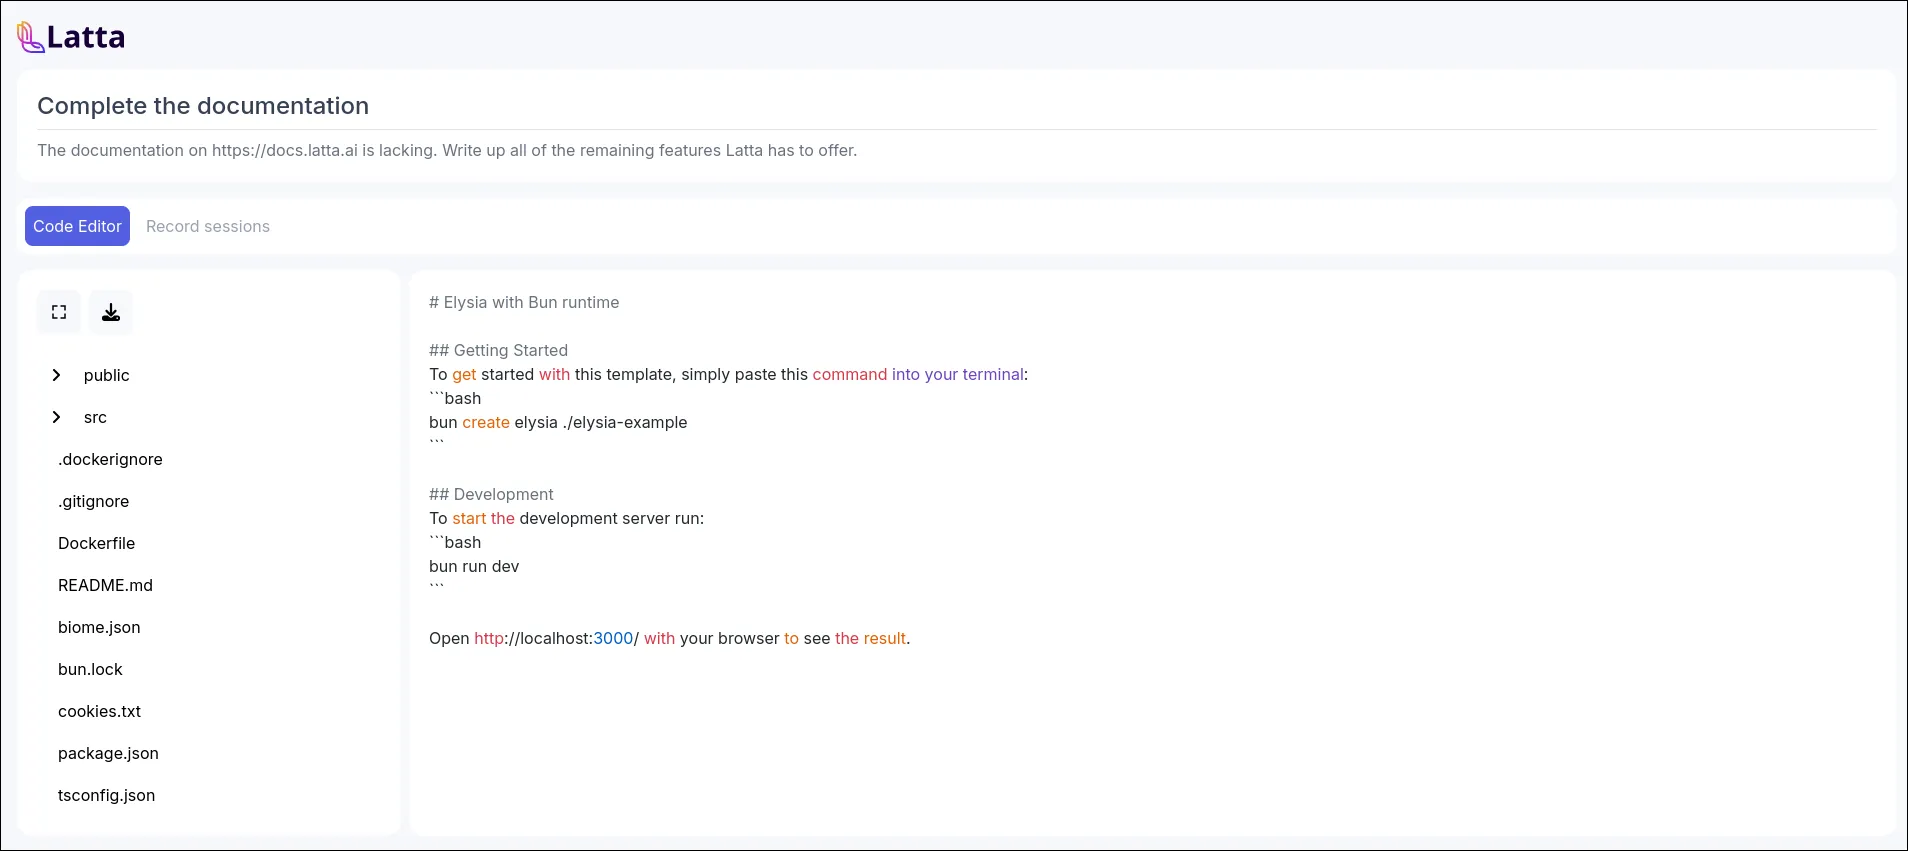Click the localhost:3000 URL in the editor

point(555,638)
